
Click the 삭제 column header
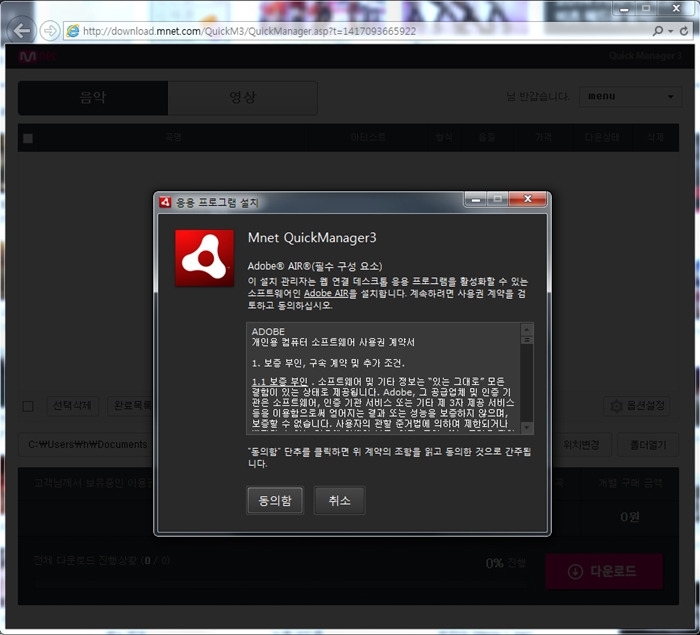(x=655, y=138)
